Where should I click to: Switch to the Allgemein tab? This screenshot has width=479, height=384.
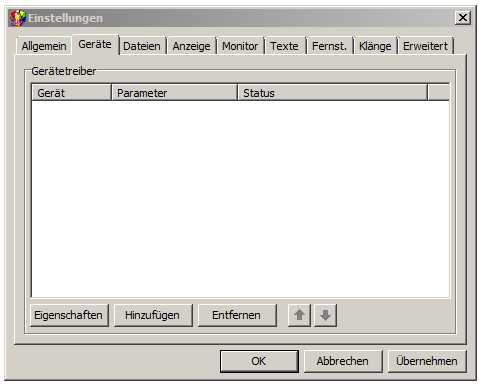click(44, 46)
